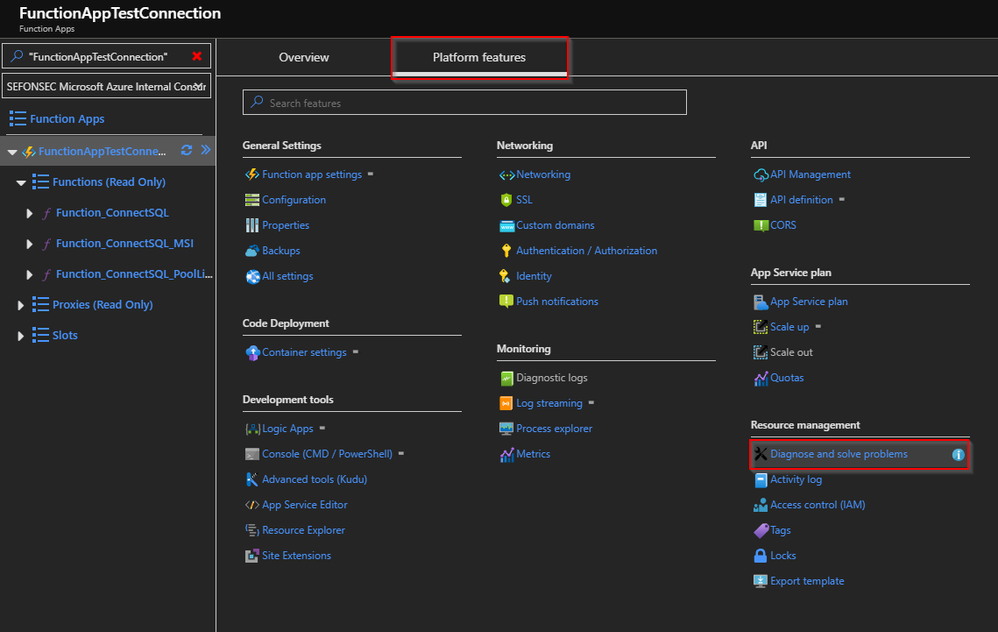Expand the Proxies (Read Only) node
This screenshot has width=998, height=632.
tap(21, 305)
